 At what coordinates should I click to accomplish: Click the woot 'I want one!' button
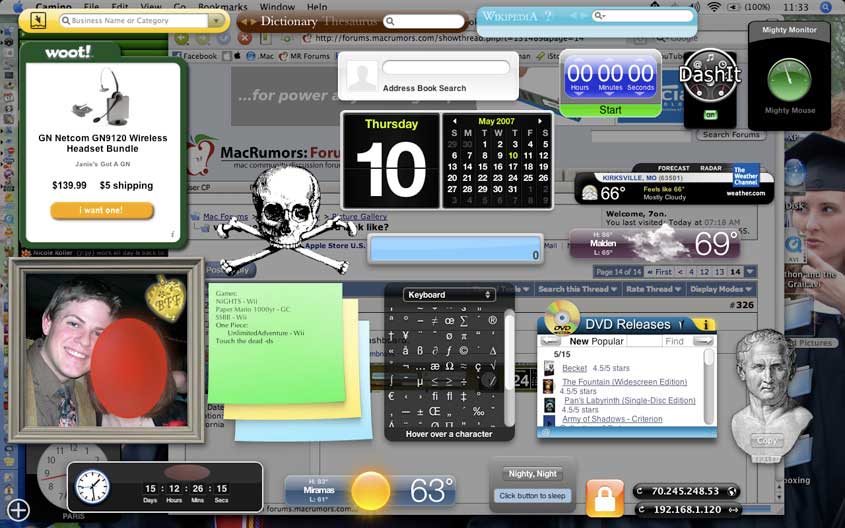(102, 210)
